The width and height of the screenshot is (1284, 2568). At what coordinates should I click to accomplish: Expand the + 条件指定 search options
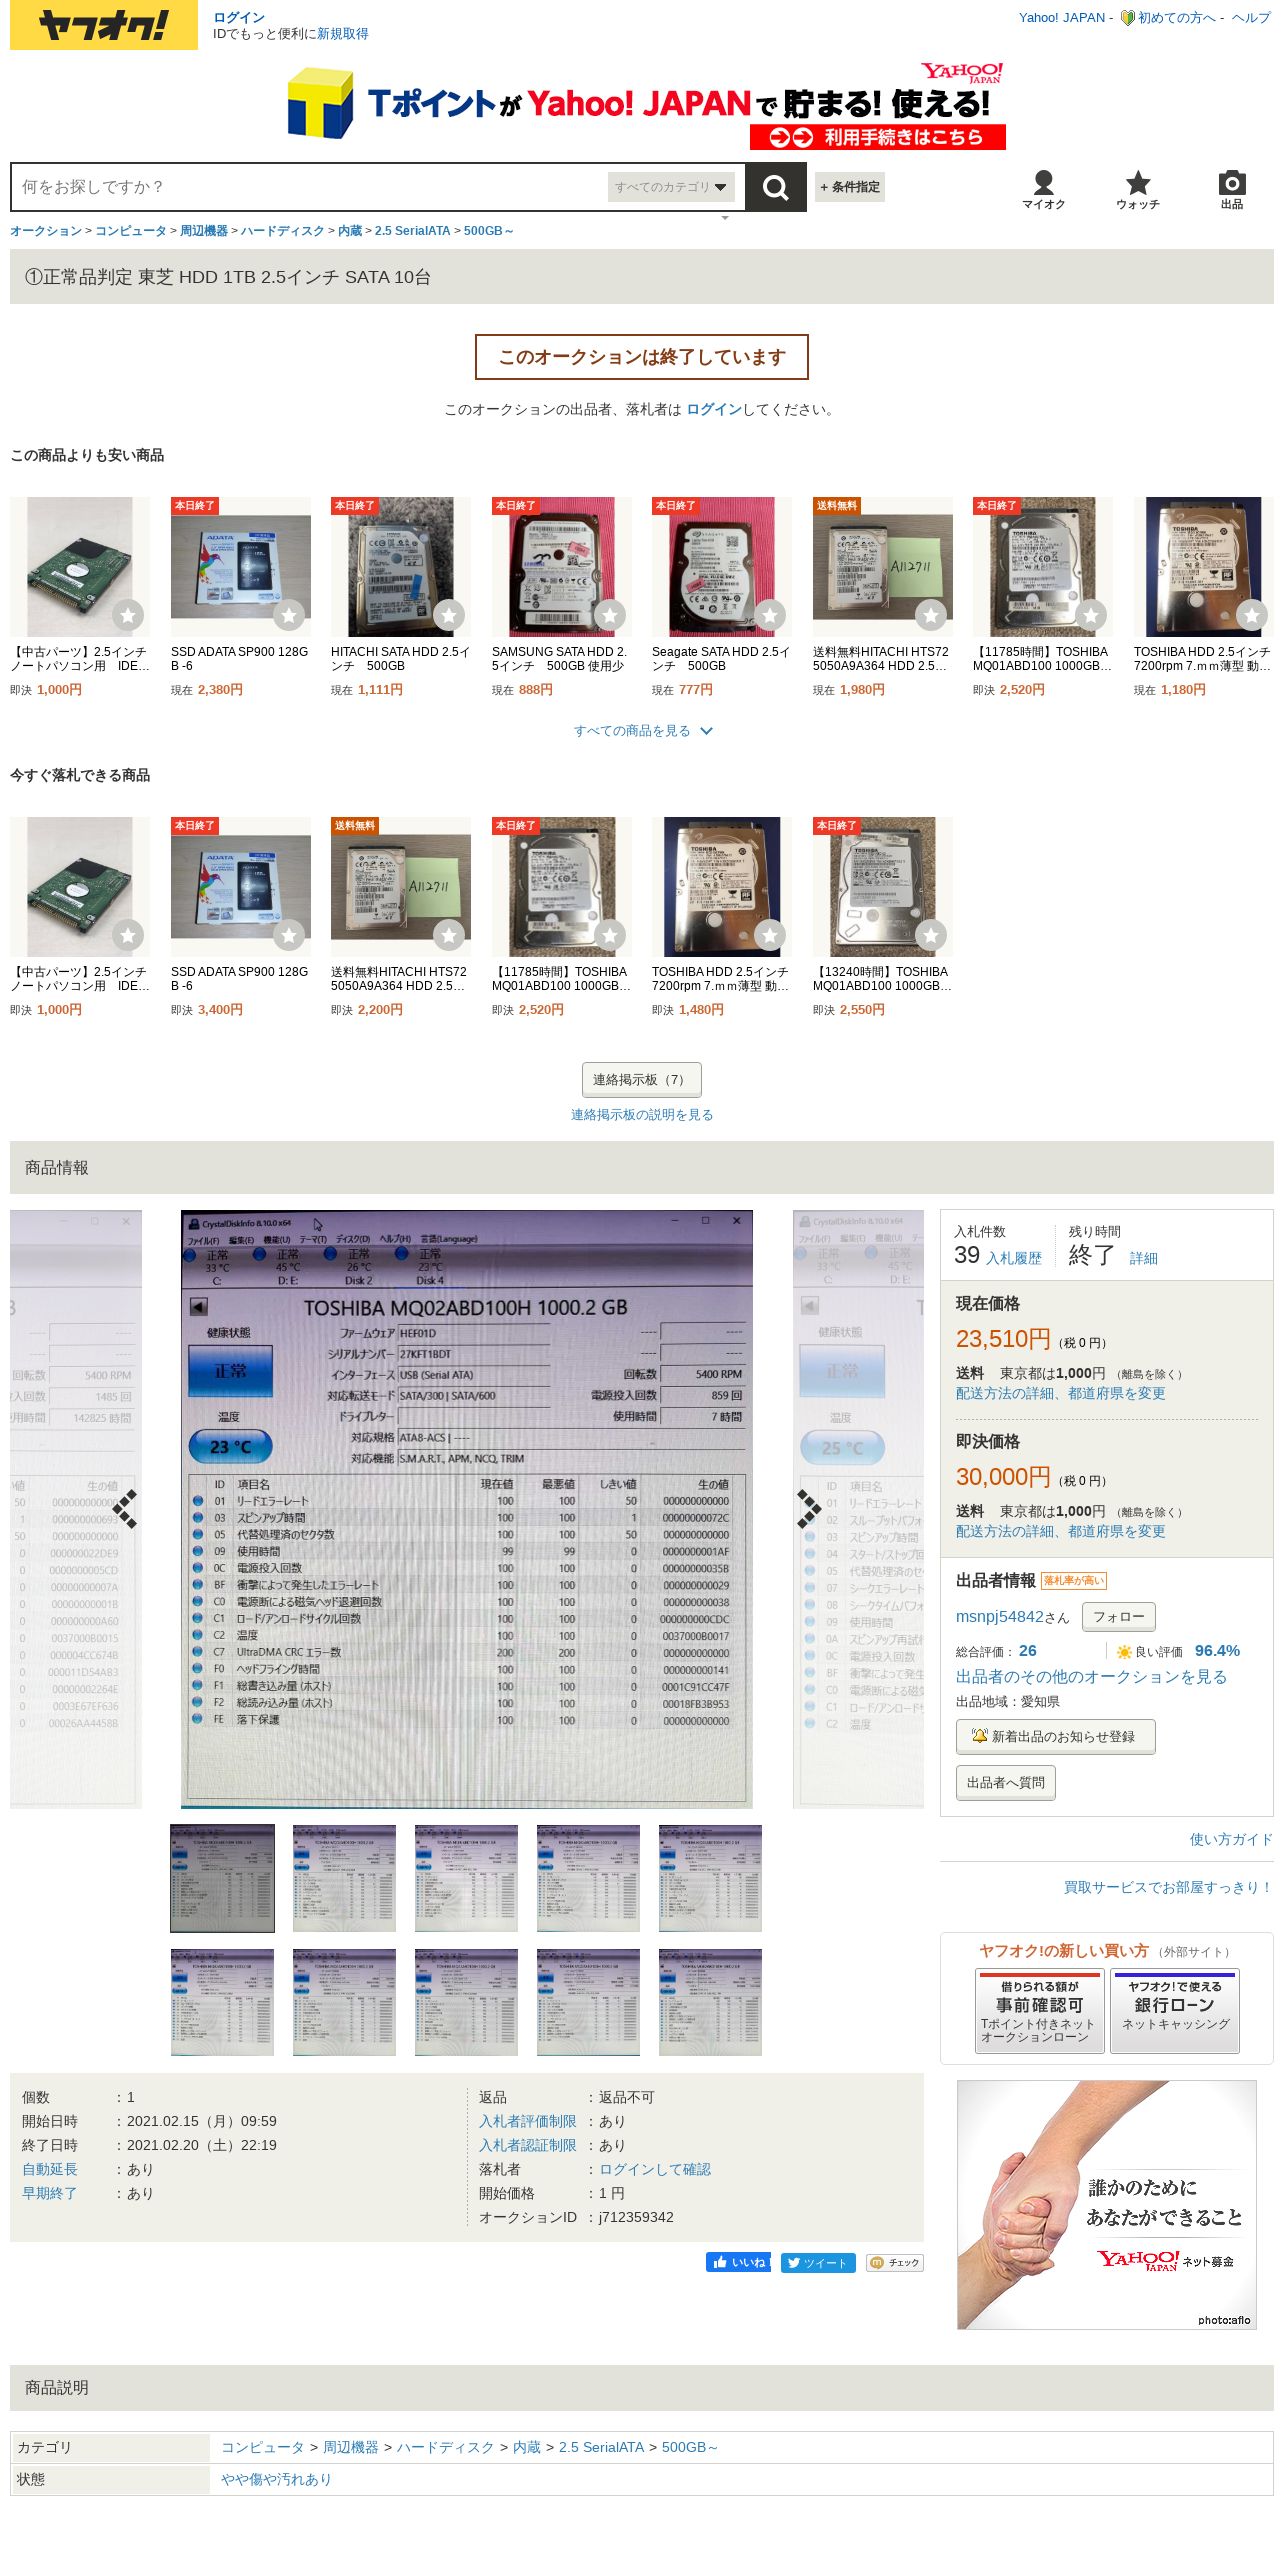(x=850, y=187)
